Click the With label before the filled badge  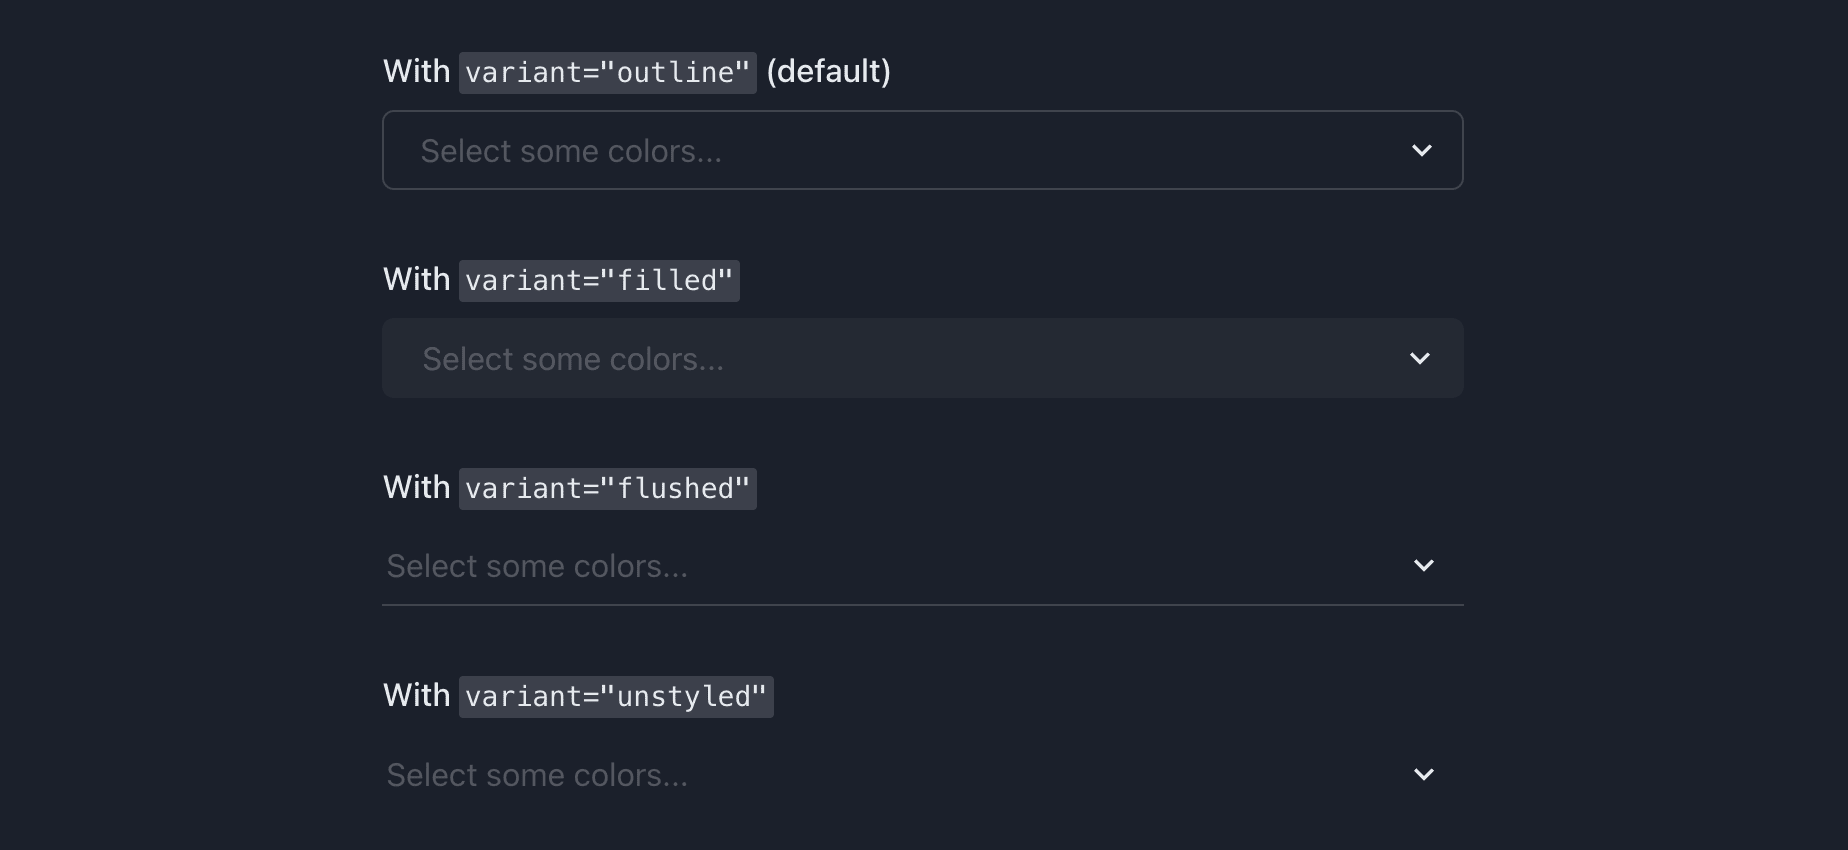click(415, 280)
